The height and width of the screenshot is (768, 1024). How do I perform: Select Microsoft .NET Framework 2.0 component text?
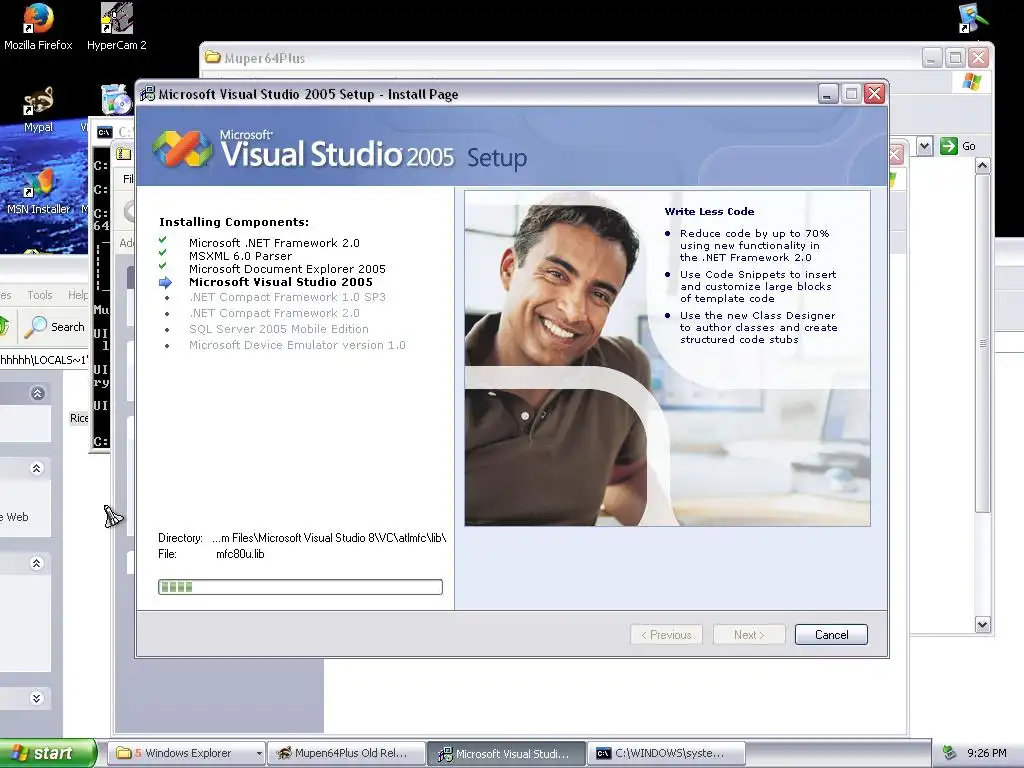point(274,243)
